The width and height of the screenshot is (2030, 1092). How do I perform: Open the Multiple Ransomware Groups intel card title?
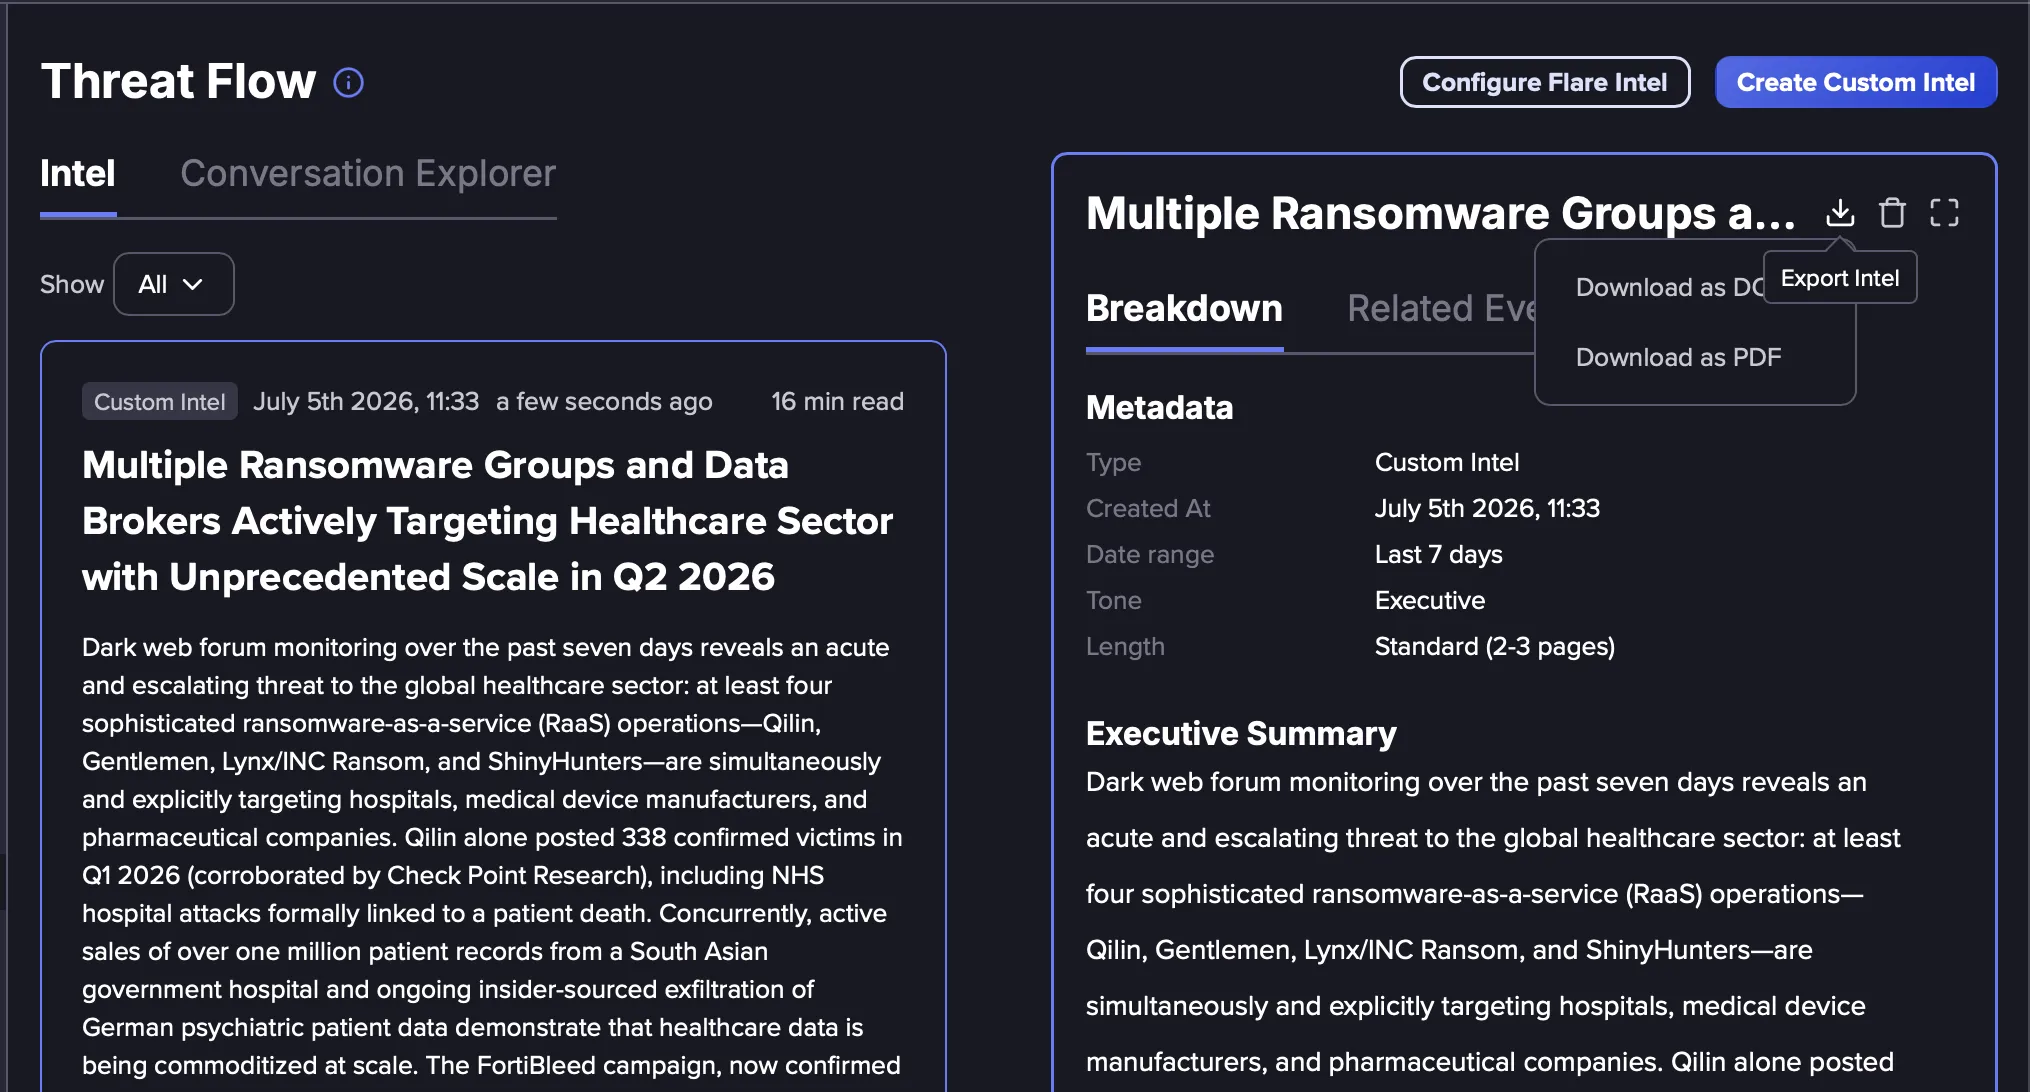click(x=487, y=520)
